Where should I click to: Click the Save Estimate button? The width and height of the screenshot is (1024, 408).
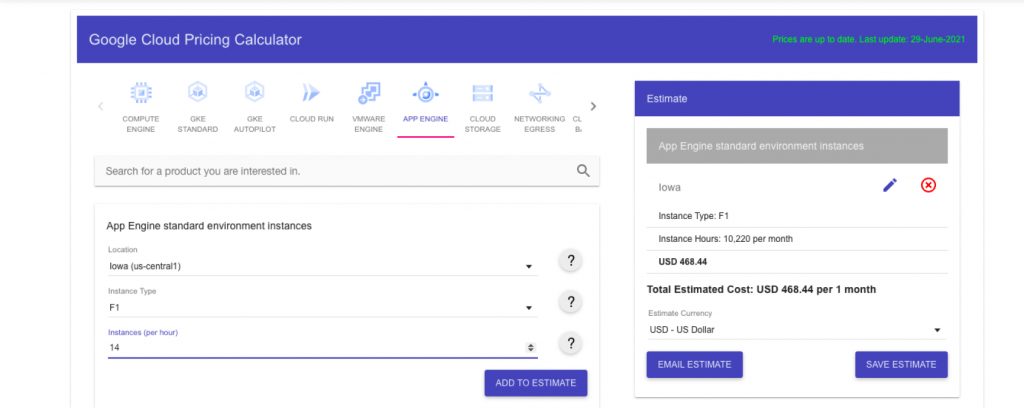click(901, 364)
